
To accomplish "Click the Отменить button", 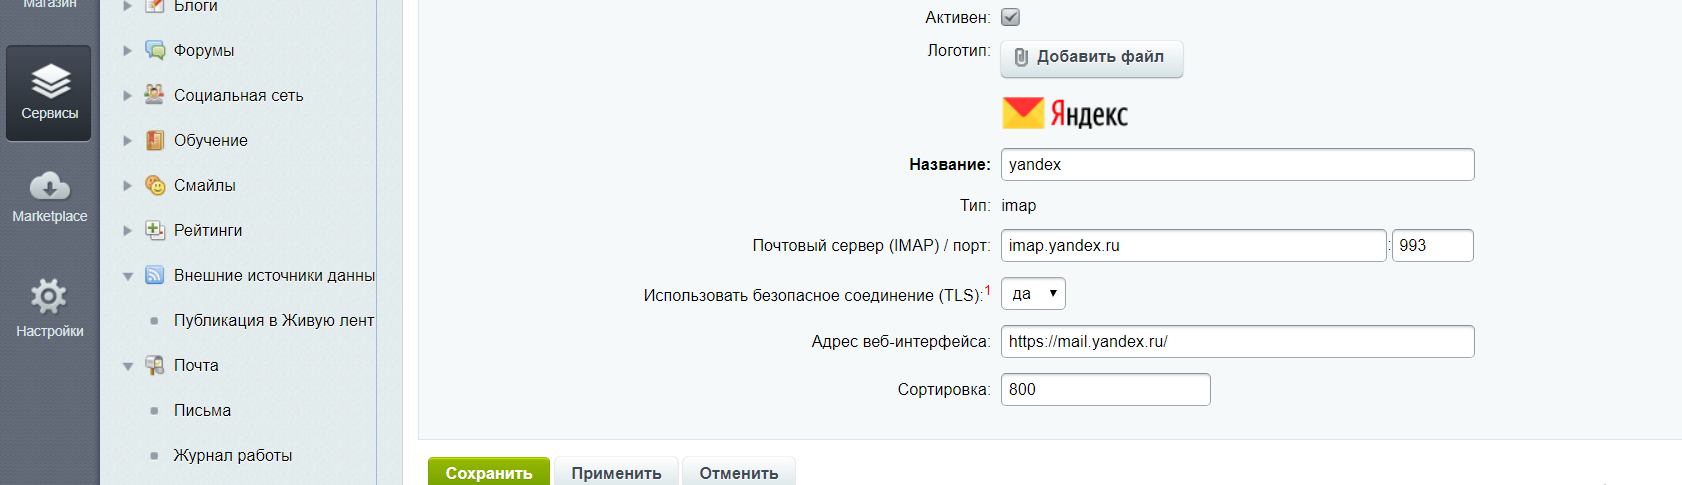I will pos(739,472).
